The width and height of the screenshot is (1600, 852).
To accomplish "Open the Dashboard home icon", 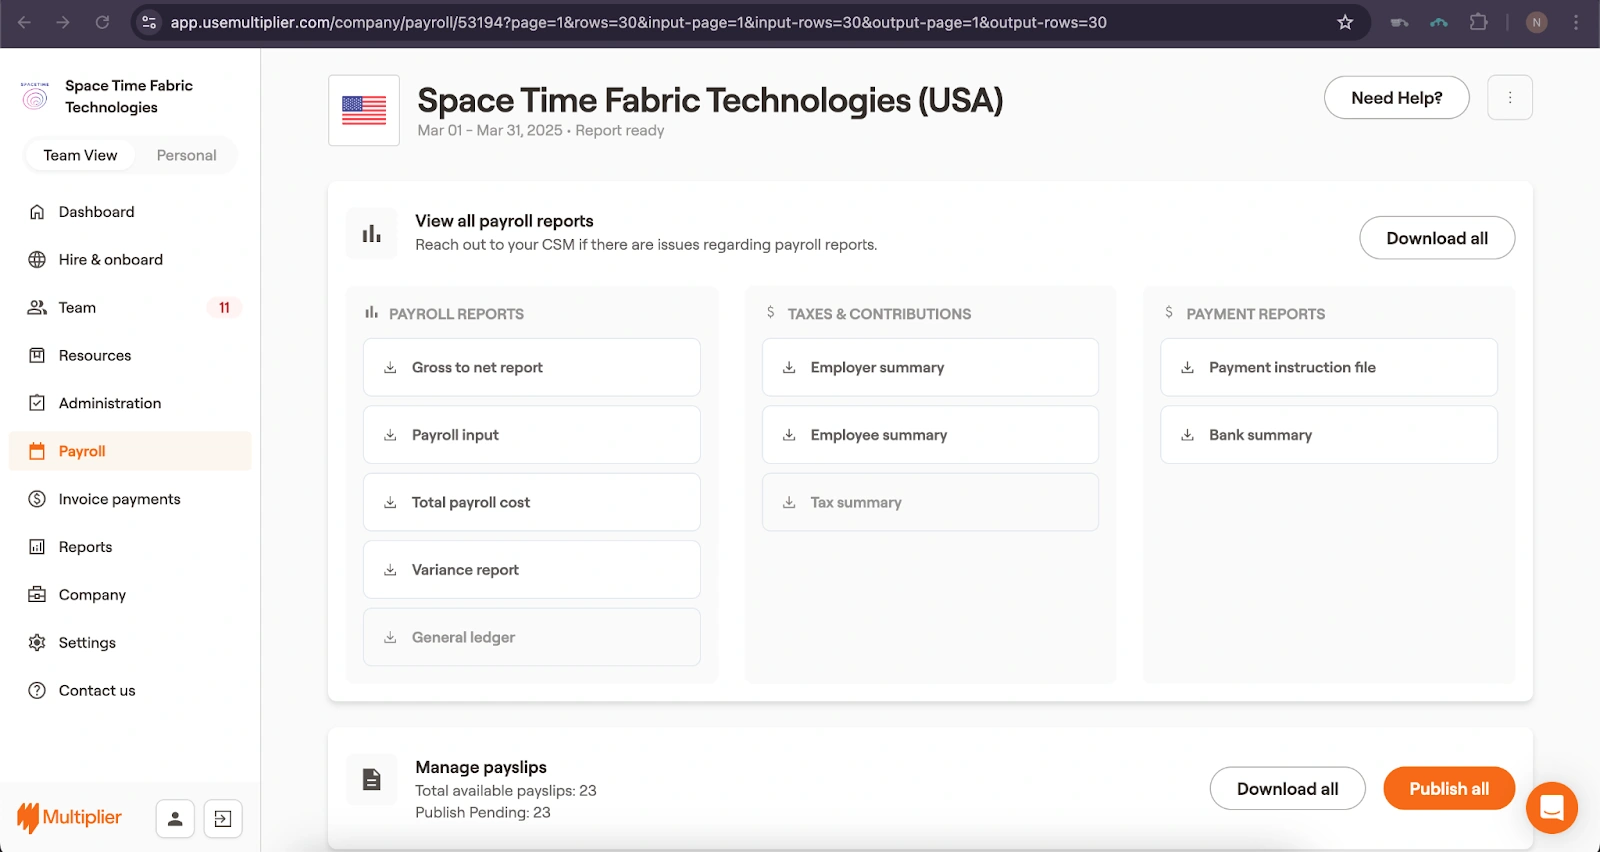I will (x=37, y=212).
